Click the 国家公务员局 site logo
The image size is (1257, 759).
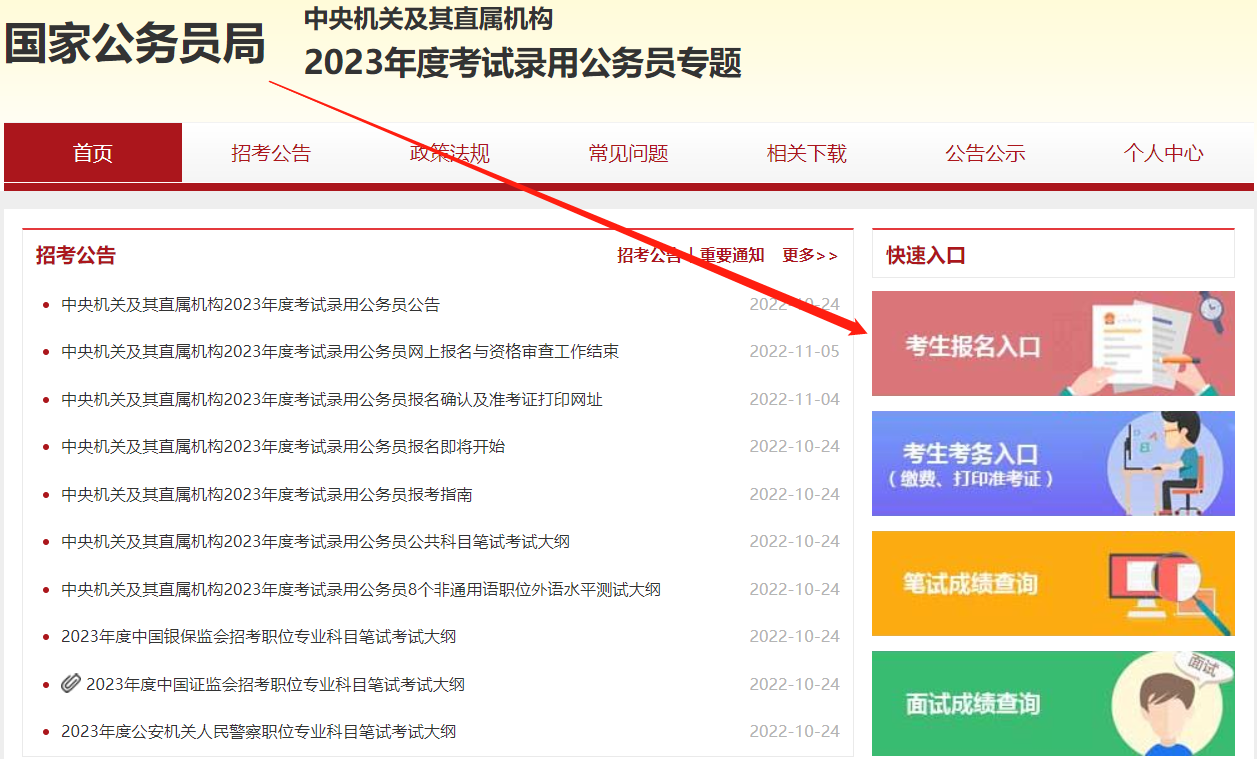[135, 44]
